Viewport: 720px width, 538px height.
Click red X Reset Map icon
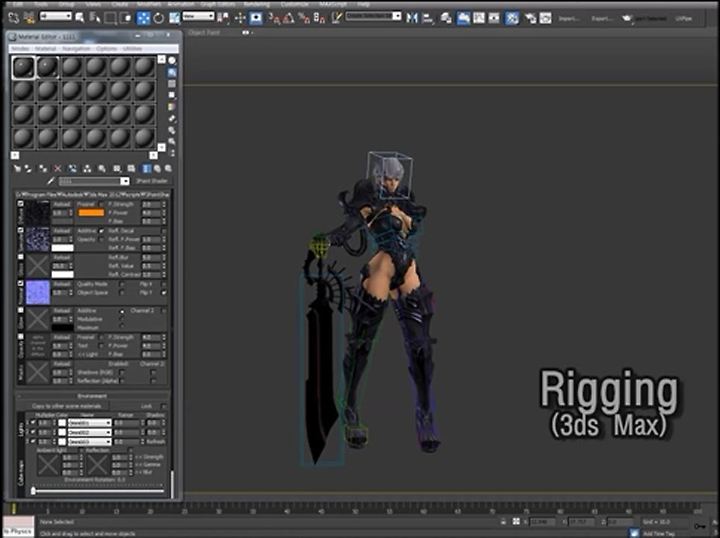(x=57, y=168)
